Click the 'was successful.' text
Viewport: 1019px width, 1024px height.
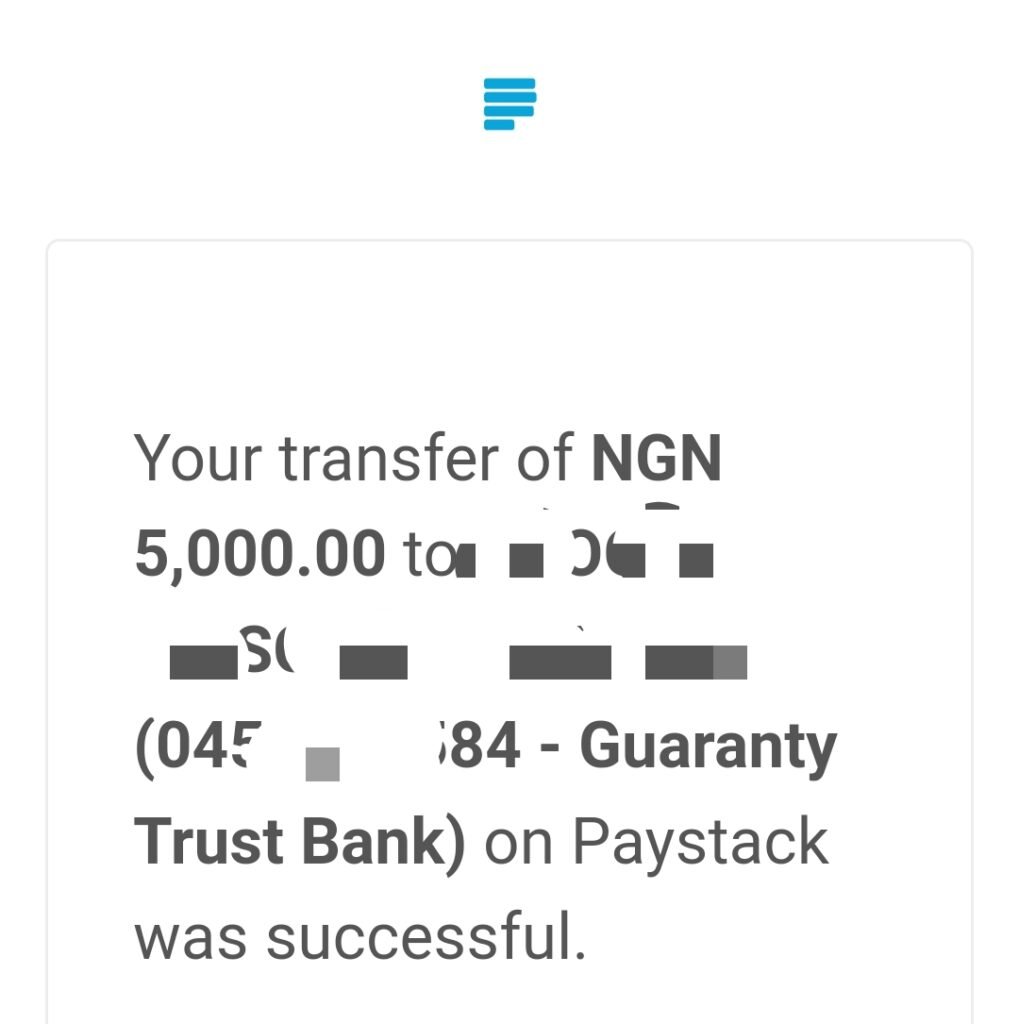[x=360, y=936]
